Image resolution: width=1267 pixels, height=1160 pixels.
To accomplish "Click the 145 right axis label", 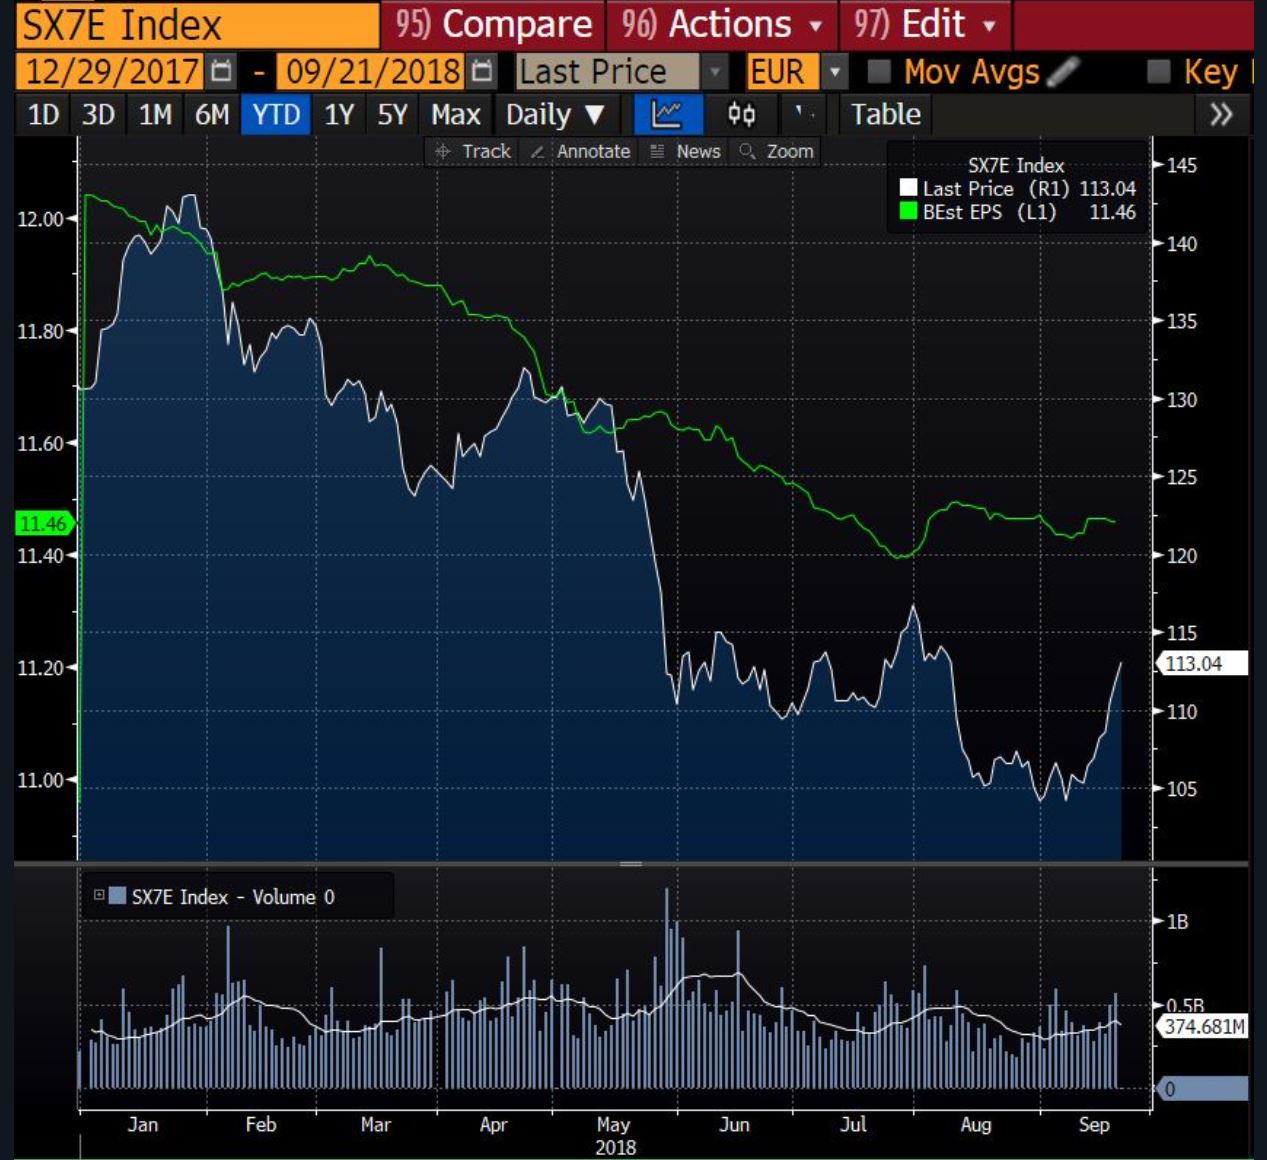I will pyautogui.click(x=1181, y=165).
